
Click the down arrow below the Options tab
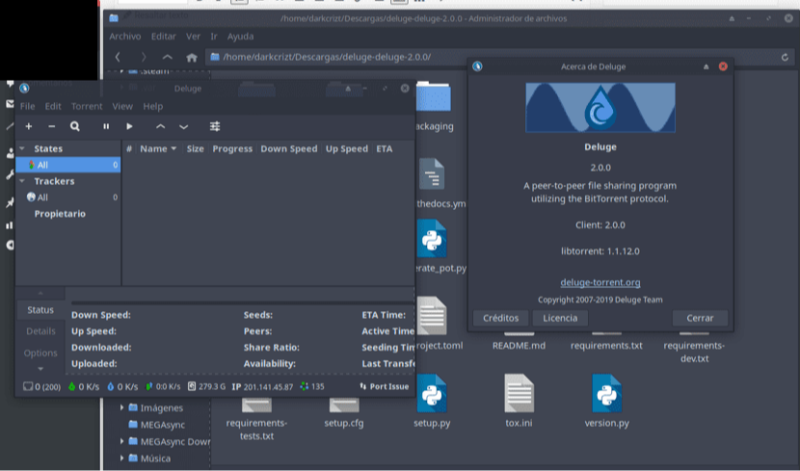40,368
